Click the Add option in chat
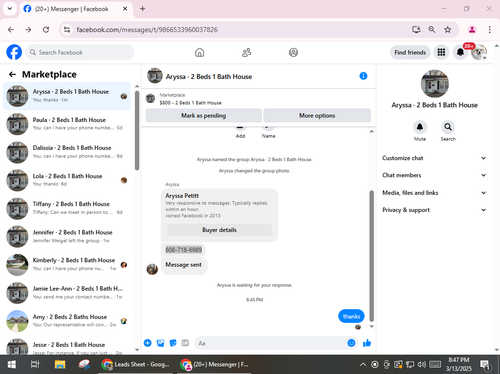 [x=240, y=132]
